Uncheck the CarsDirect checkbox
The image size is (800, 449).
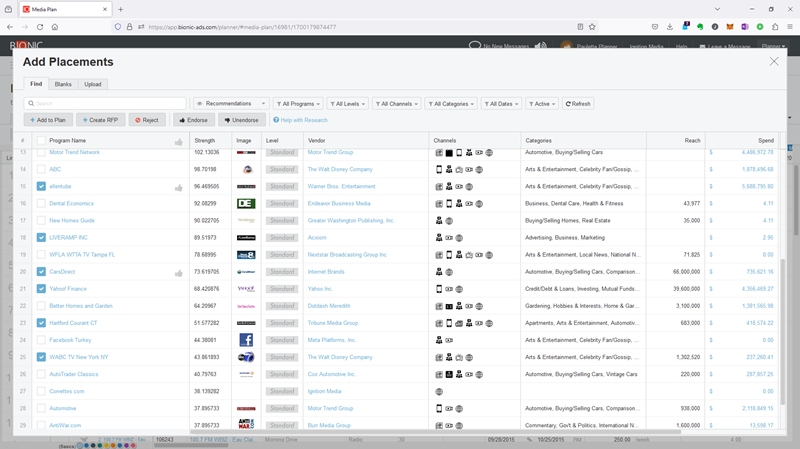(41, 272)
